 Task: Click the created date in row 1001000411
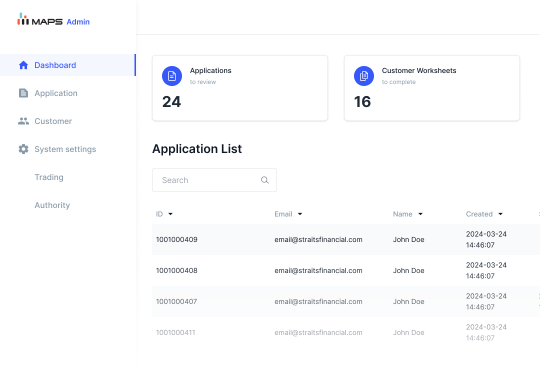click(x=486, y=333)
